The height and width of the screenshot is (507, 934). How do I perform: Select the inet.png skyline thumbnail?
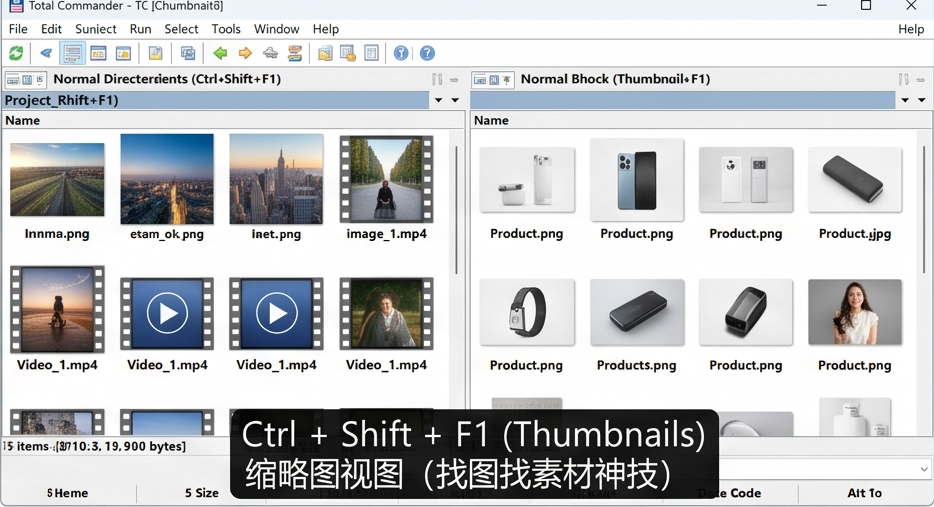click(x=276, y=179)
